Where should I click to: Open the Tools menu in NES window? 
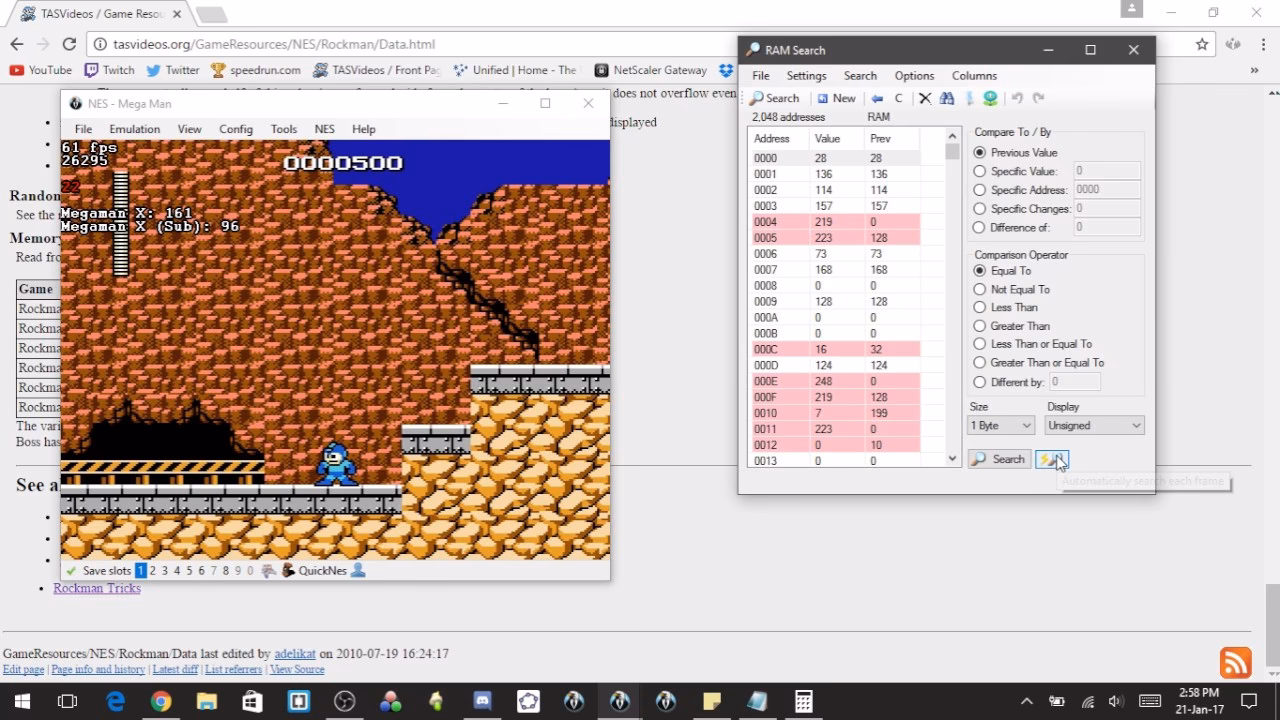tap(284, 129)
